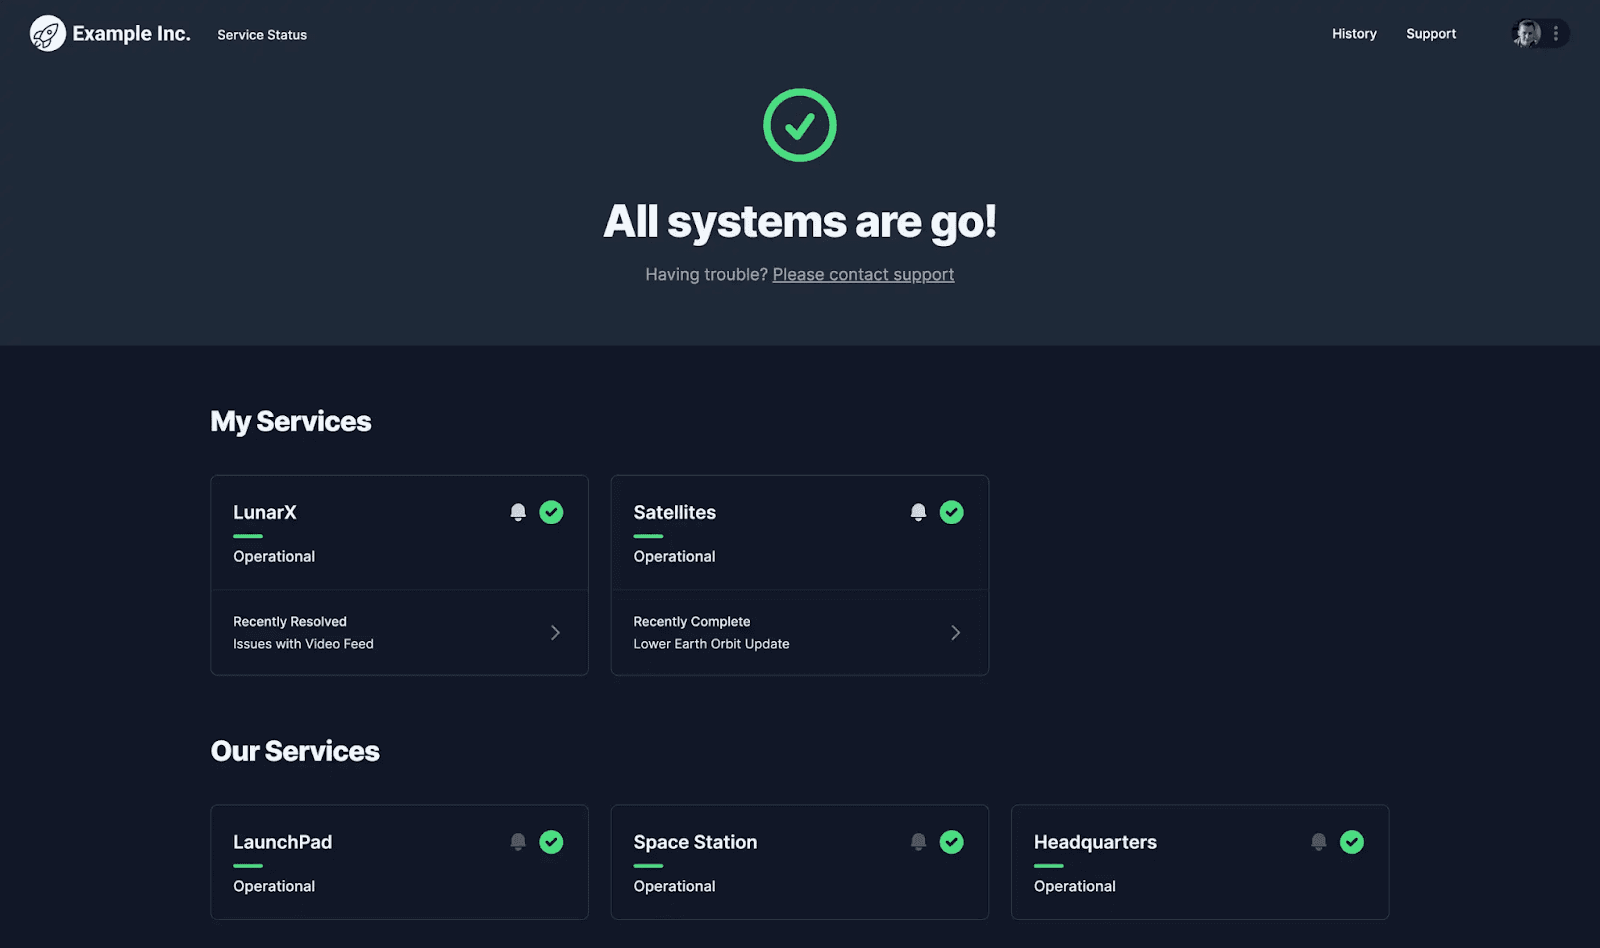Expand Satellites Recently Complete chevron
This screenshot has height=948, width=1600.
pyautogui.click(x=955, y=632)
